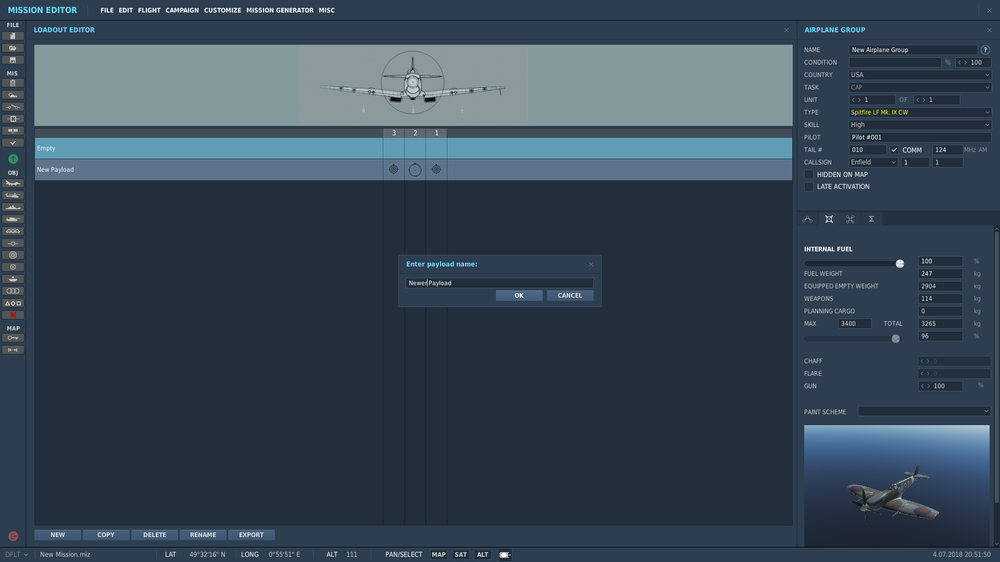
Task: Open the EDIT menu
Action: coord(126,10)
